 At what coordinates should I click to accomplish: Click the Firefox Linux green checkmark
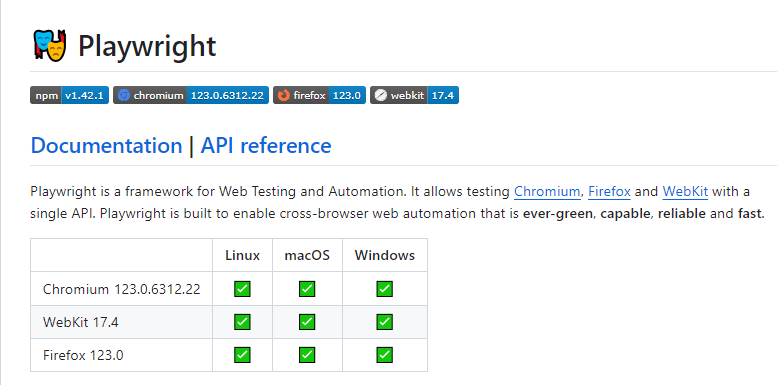point(242,355)
